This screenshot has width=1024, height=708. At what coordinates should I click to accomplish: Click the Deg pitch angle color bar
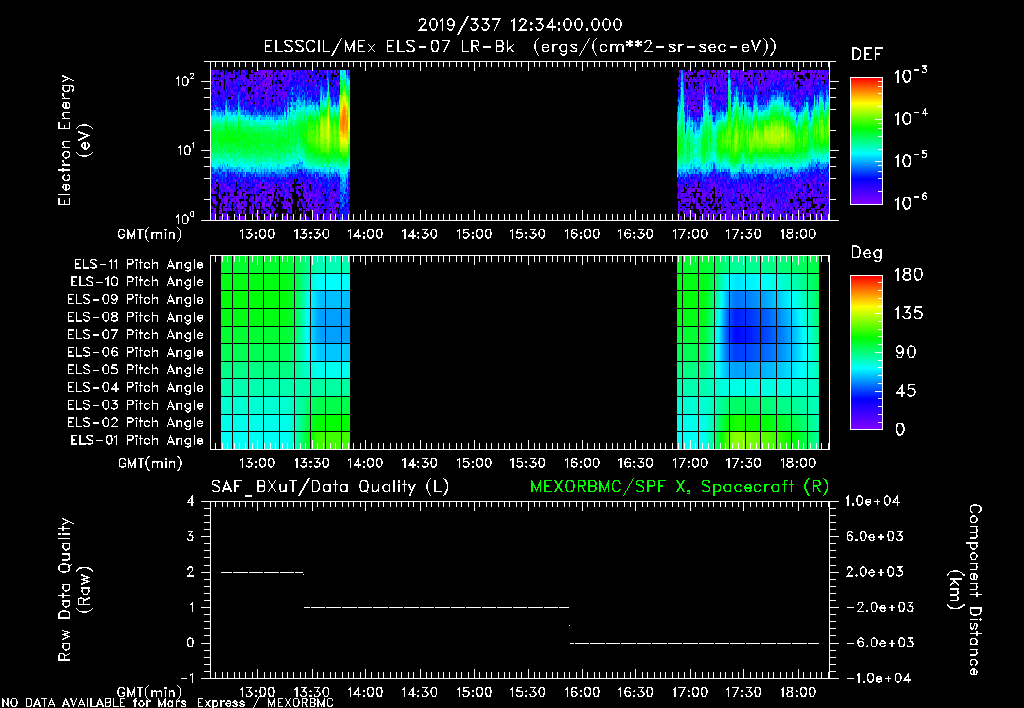[x=866, y=352]
